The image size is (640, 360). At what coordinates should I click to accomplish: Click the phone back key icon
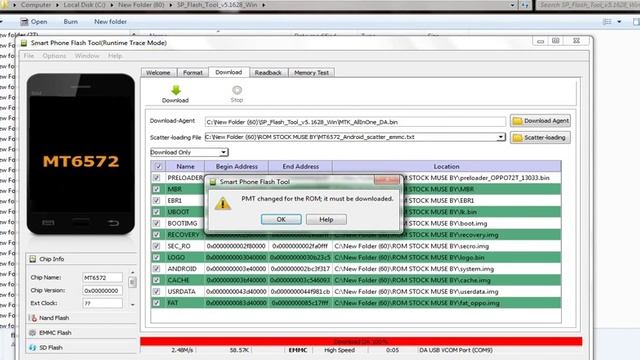(x=113, y=223)
